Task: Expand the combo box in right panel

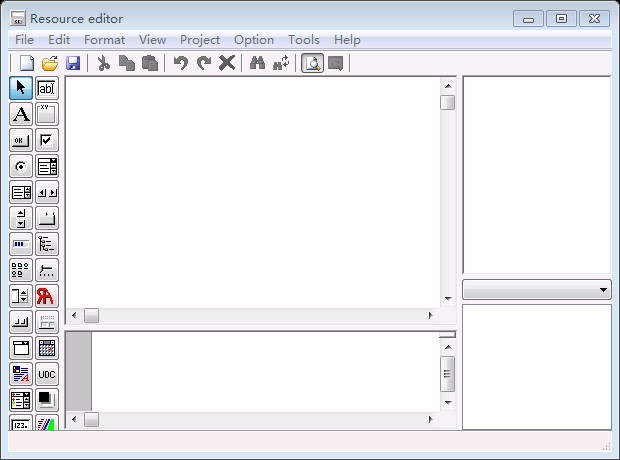Action: tap(603, 290)
